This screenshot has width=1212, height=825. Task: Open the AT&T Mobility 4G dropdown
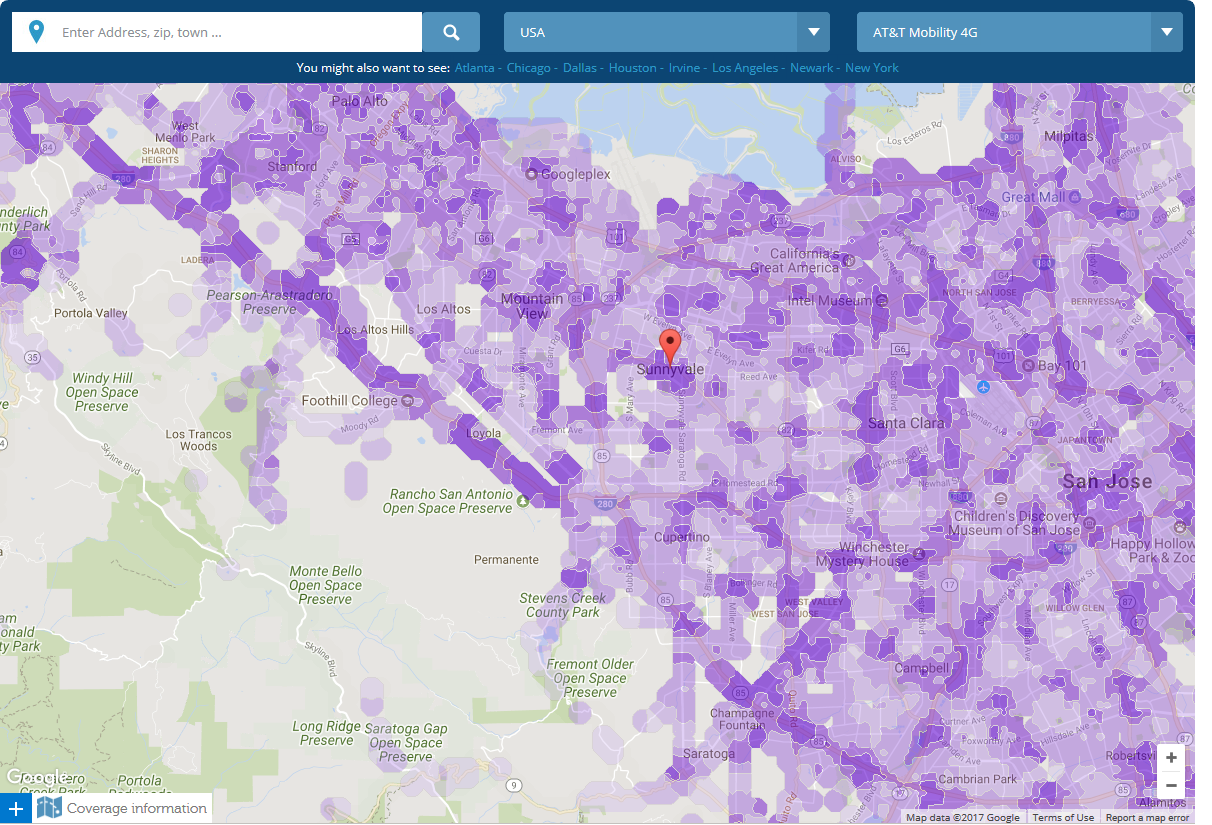1020,32
